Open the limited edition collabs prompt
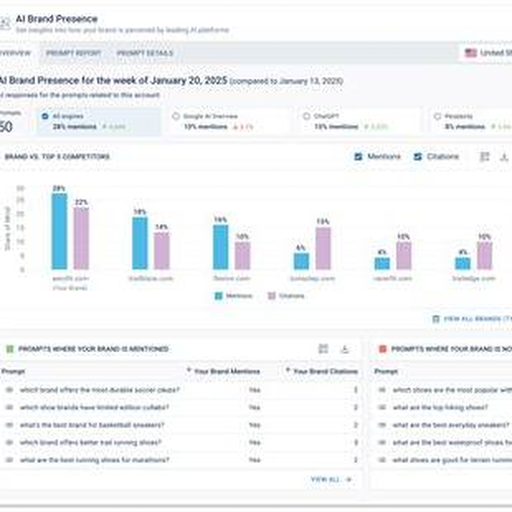Image resolution: width=512 pixels, height=512 pixels. 94,407
